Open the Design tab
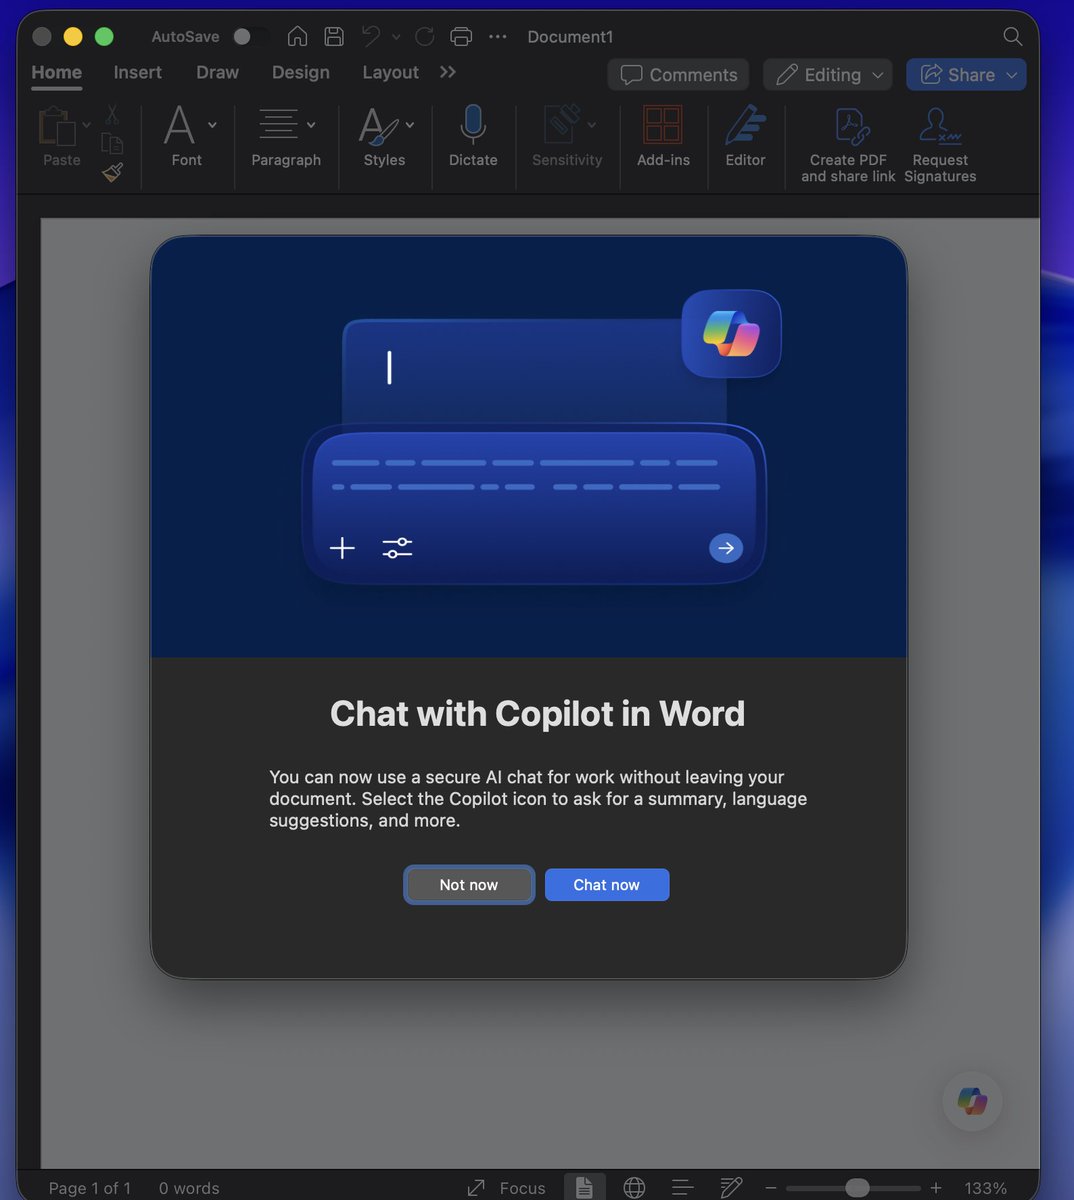1074x1200 pixels. point(301,73)
